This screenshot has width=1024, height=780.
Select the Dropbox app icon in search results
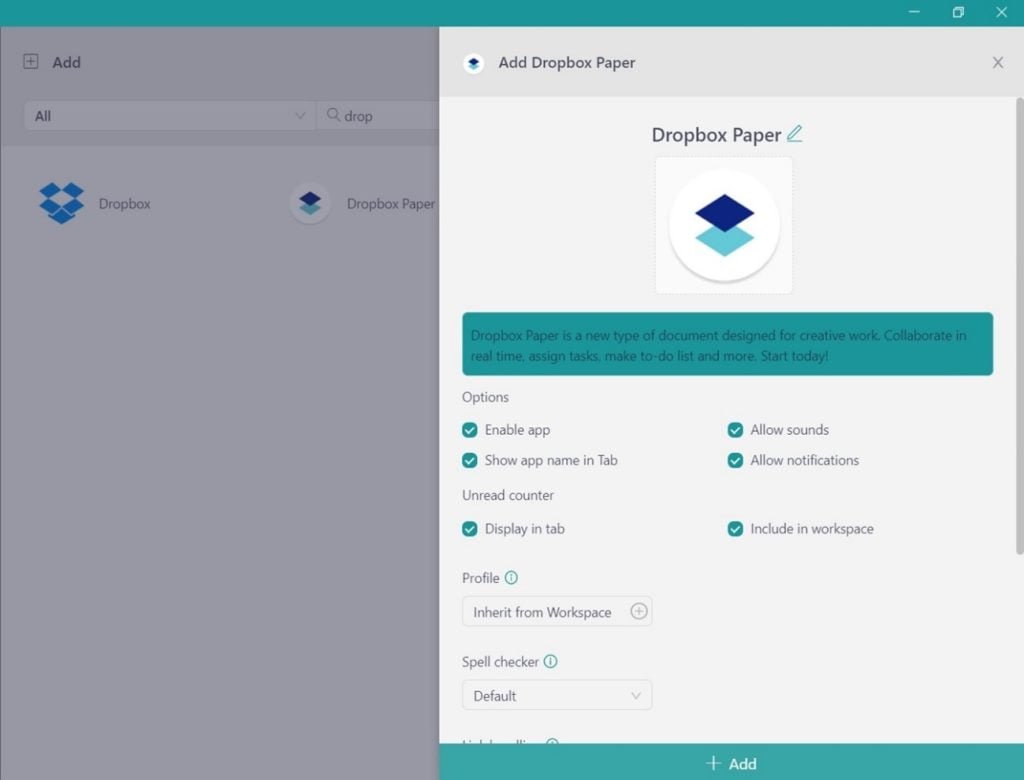coord(62,203)
